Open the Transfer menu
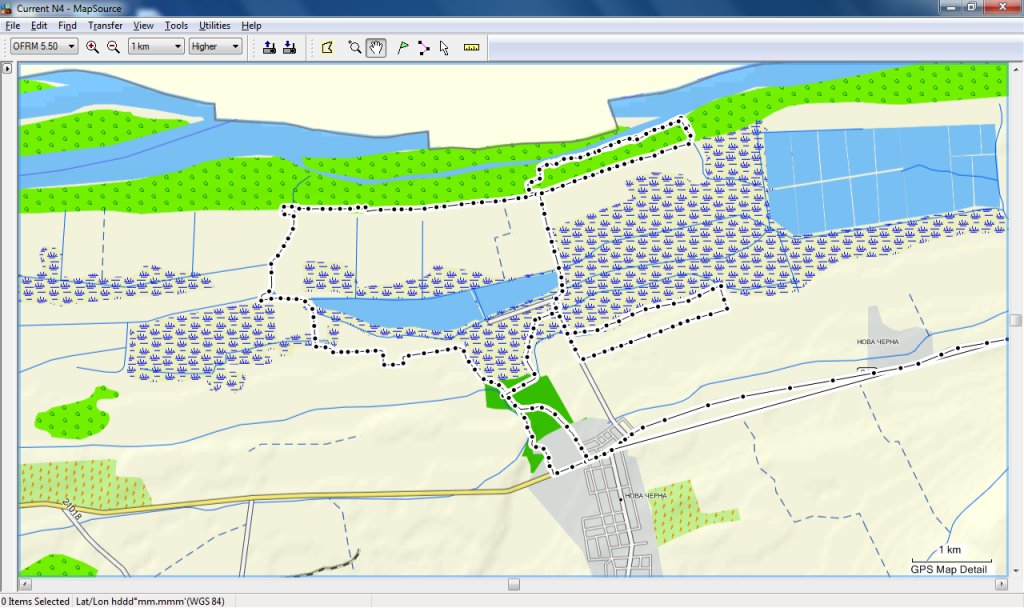1024x608 pixels. pos(105,25)
